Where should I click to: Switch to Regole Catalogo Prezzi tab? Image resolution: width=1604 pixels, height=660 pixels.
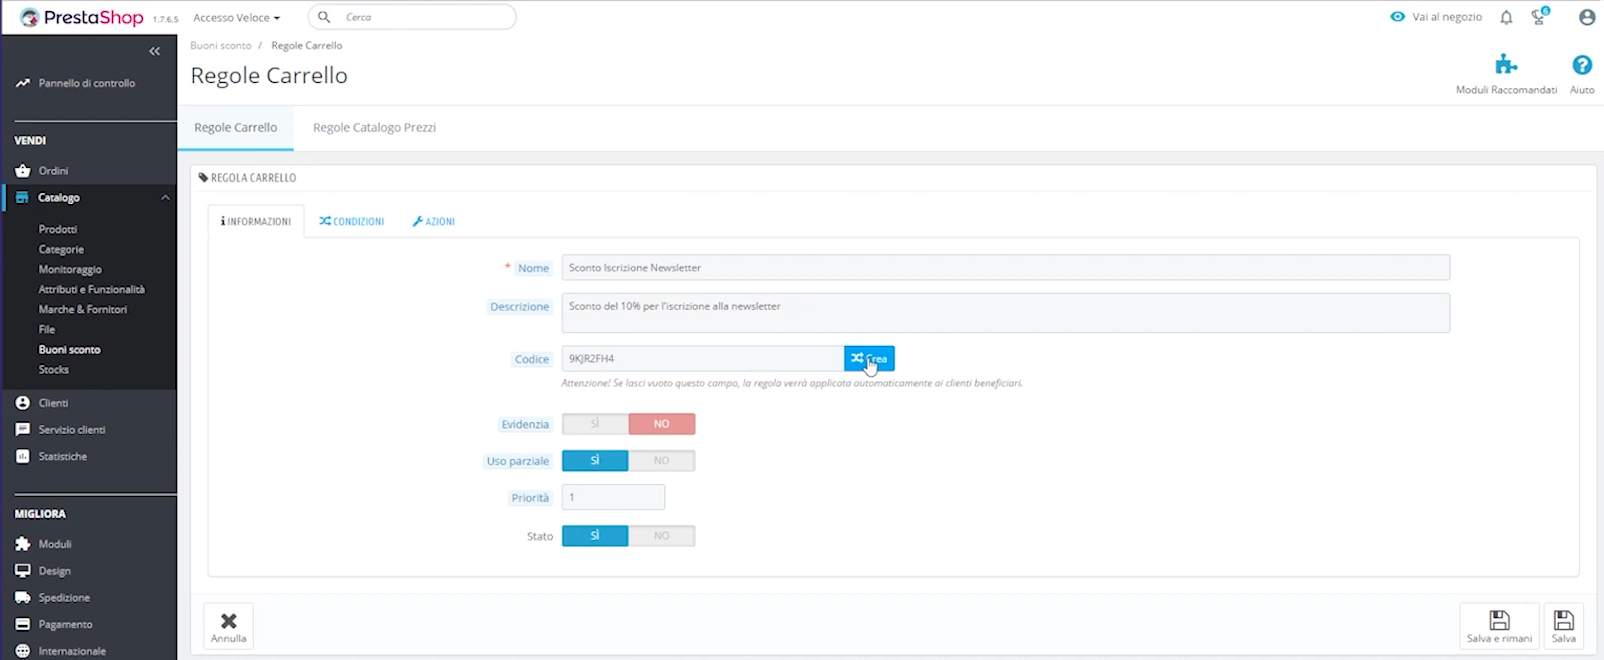[374, 128]
